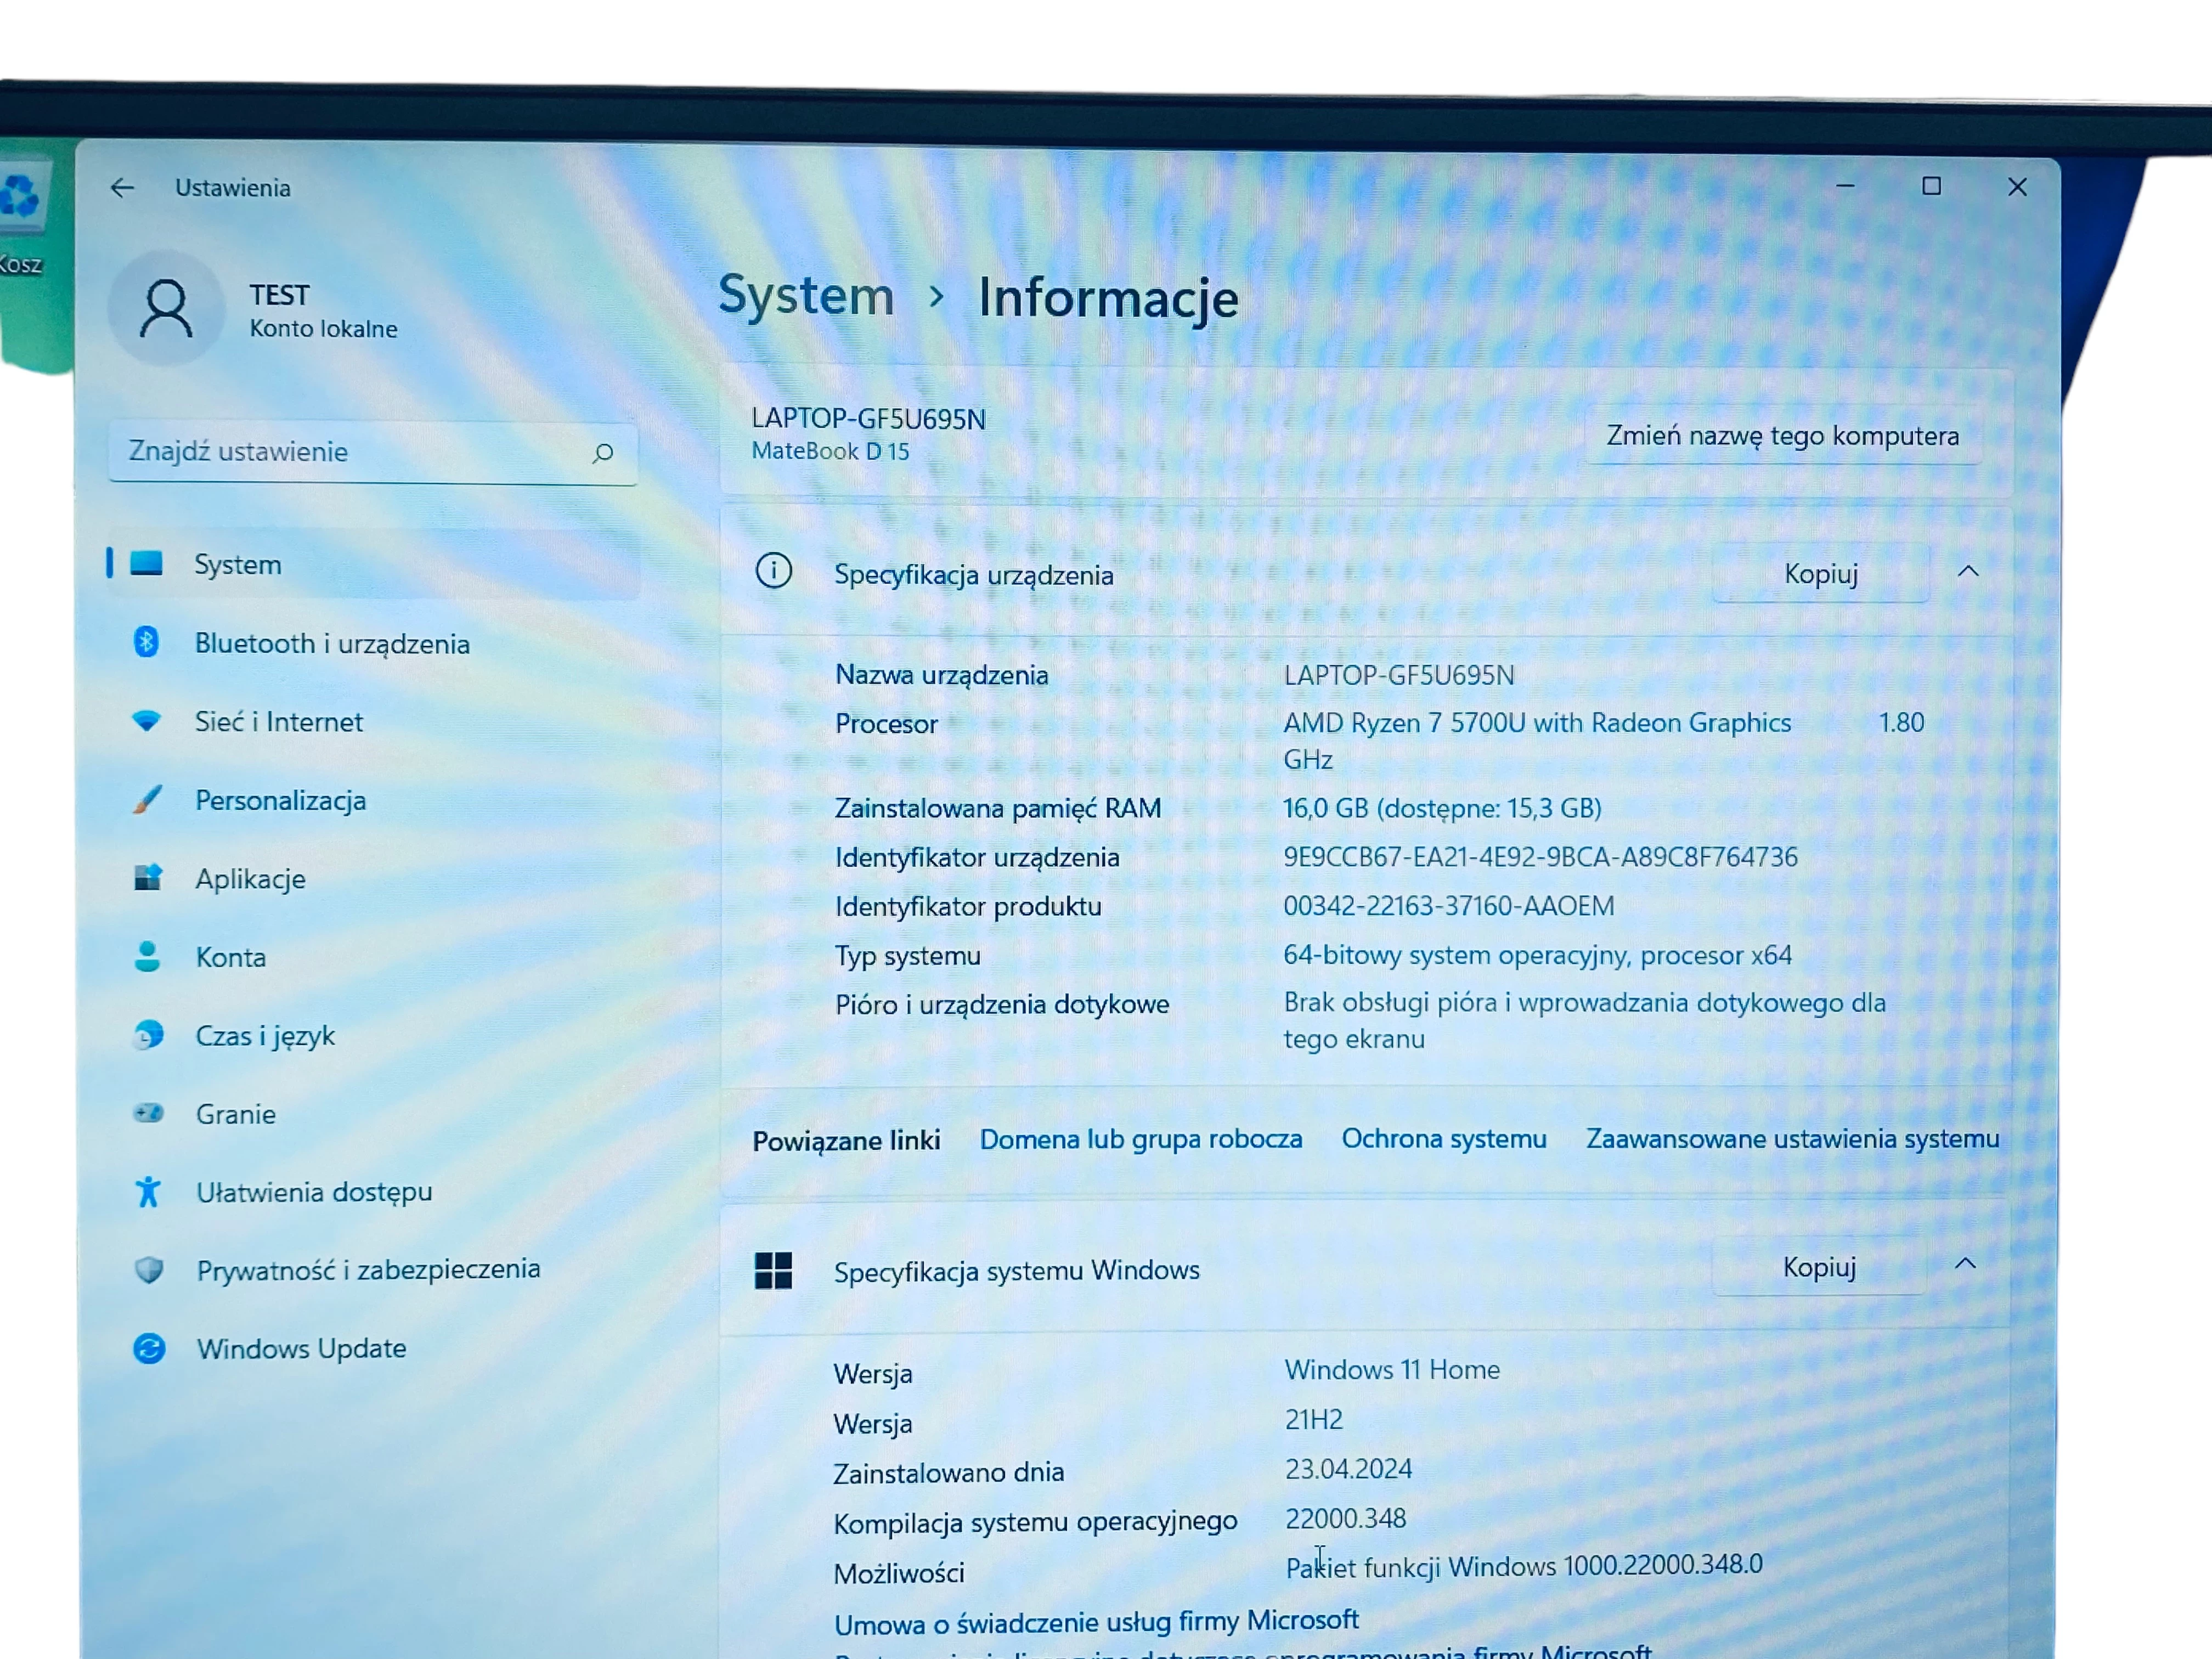Viewport: 2212px width, 1659px height.
Task: Click Pakiet funkcji Windows 1000.22000.348.0
Action: tap(1524, 1566)
